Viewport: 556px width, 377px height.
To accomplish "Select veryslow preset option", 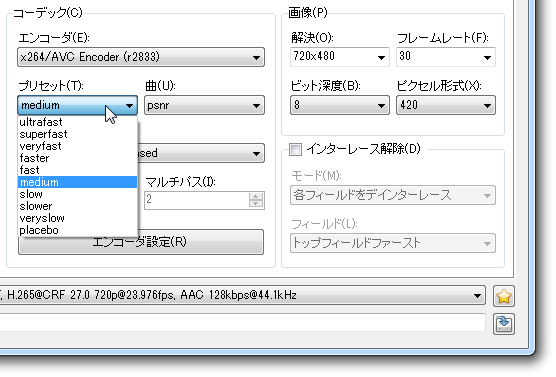I will [x=77, y=218].
